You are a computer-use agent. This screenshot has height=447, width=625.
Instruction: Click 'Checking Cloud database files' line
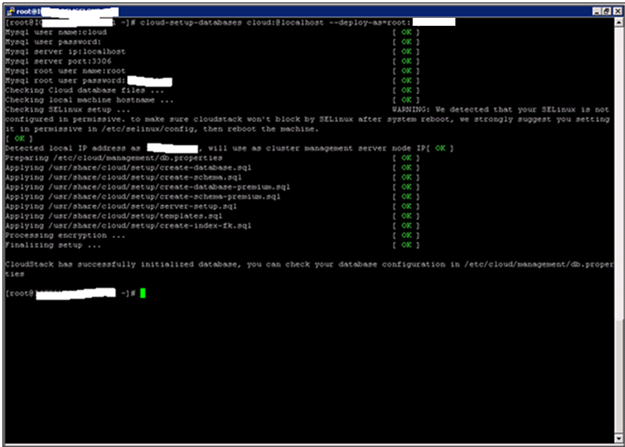point(85,90)
